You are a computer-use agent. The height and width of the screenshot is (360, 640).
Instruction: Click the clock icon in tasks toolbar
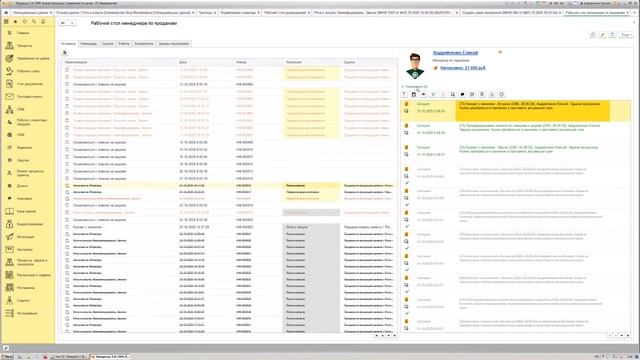tap(502, 94)
